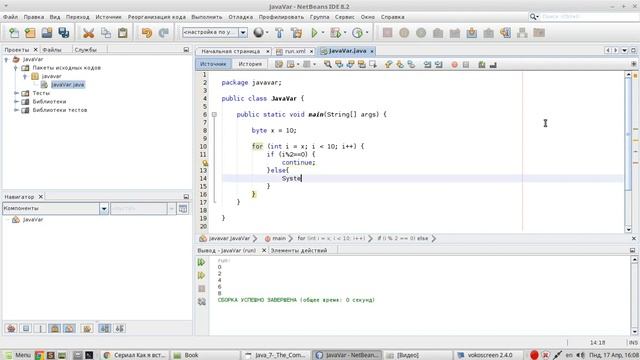Click the Output settings icon below Stop
This screenshot has width=640, height=360.
point(202,302)
